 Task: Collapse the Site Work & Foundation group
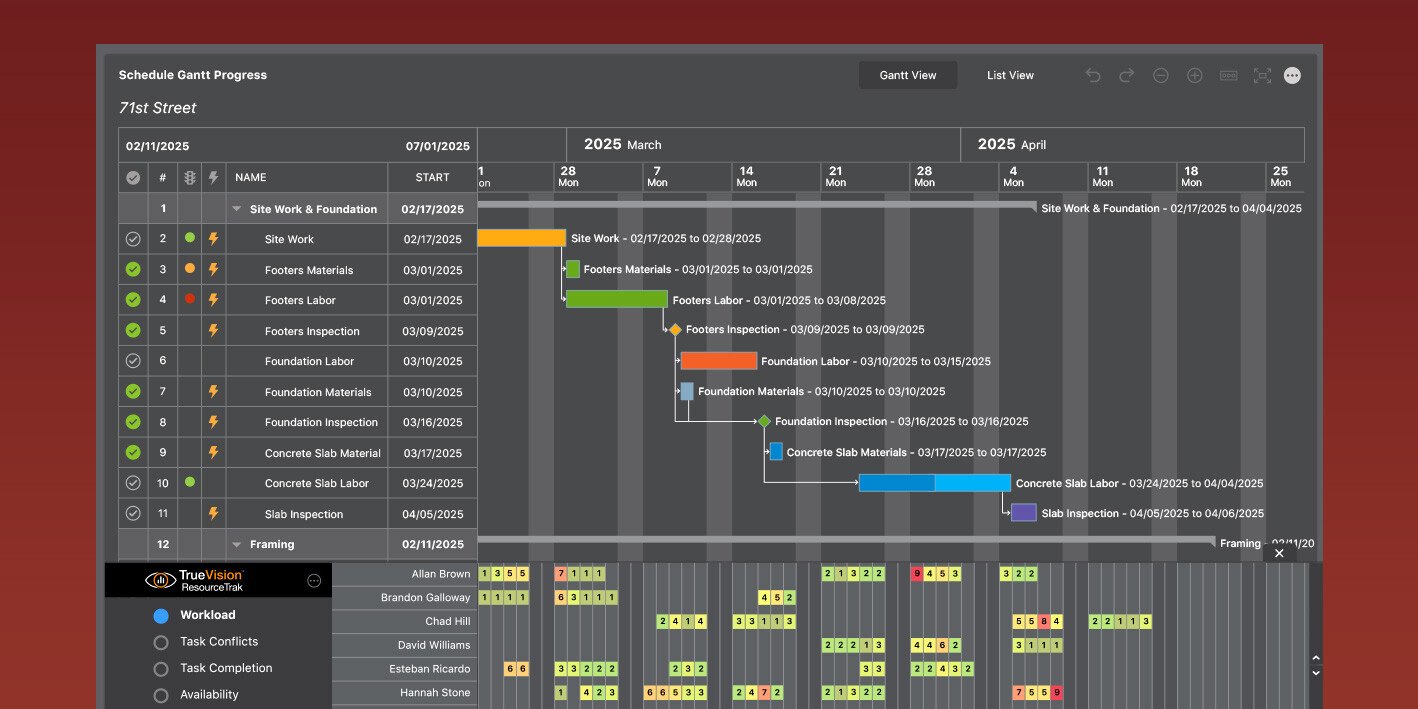(x=237, y=208)
